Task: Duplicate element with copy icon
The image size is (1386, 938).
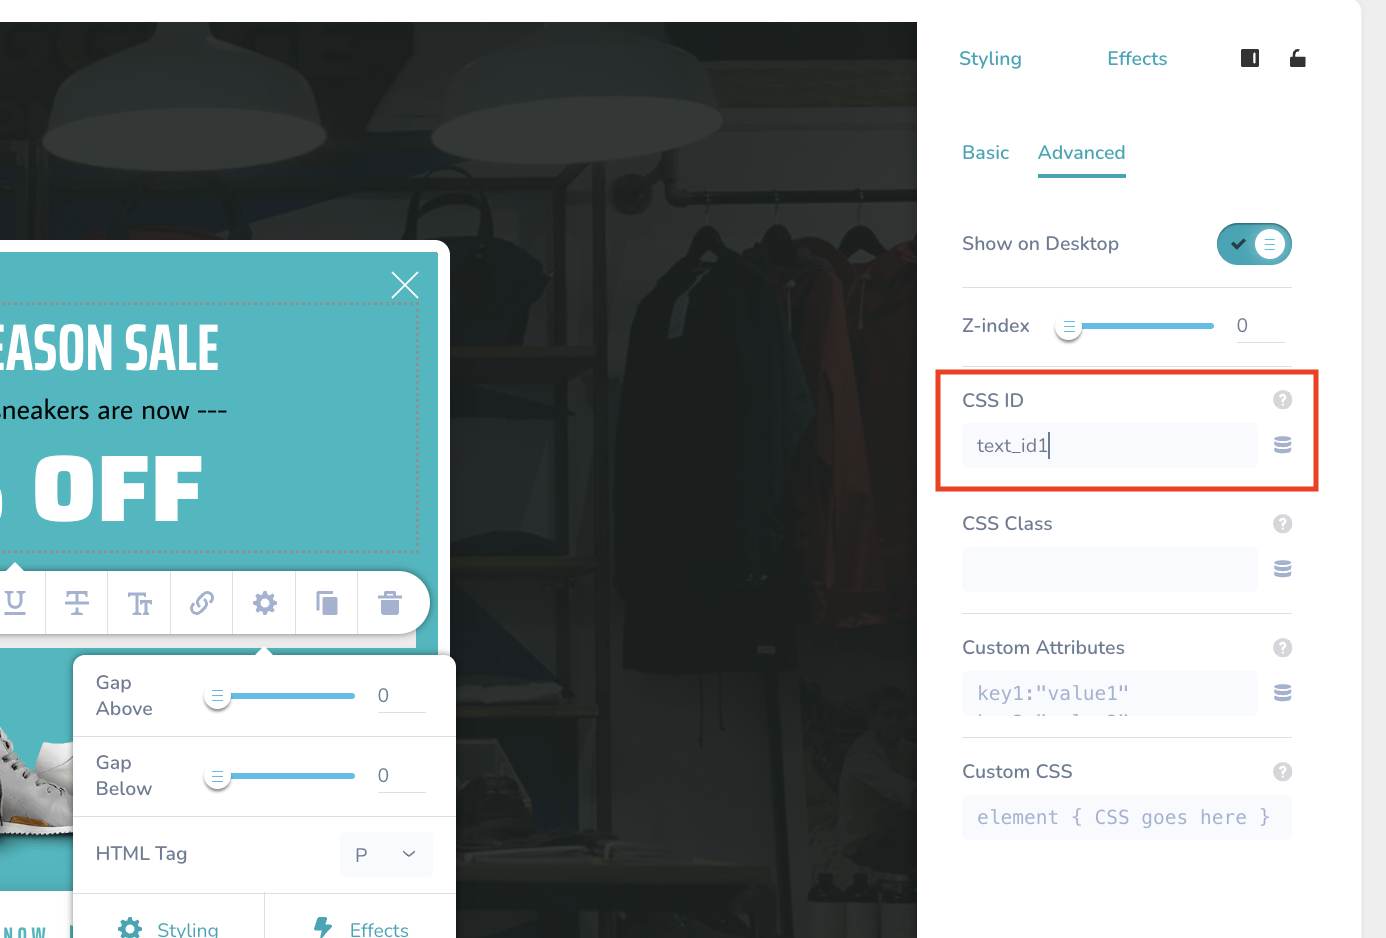Action: click(327, 603)
